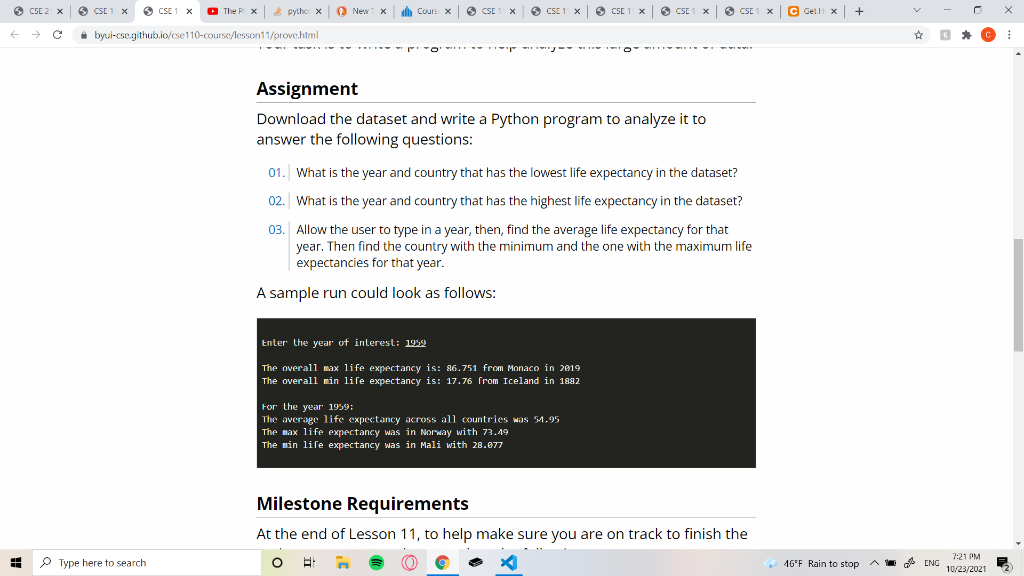
Task: Click the page vertical scrollbar thumb
Action: tap(1018, 295)
